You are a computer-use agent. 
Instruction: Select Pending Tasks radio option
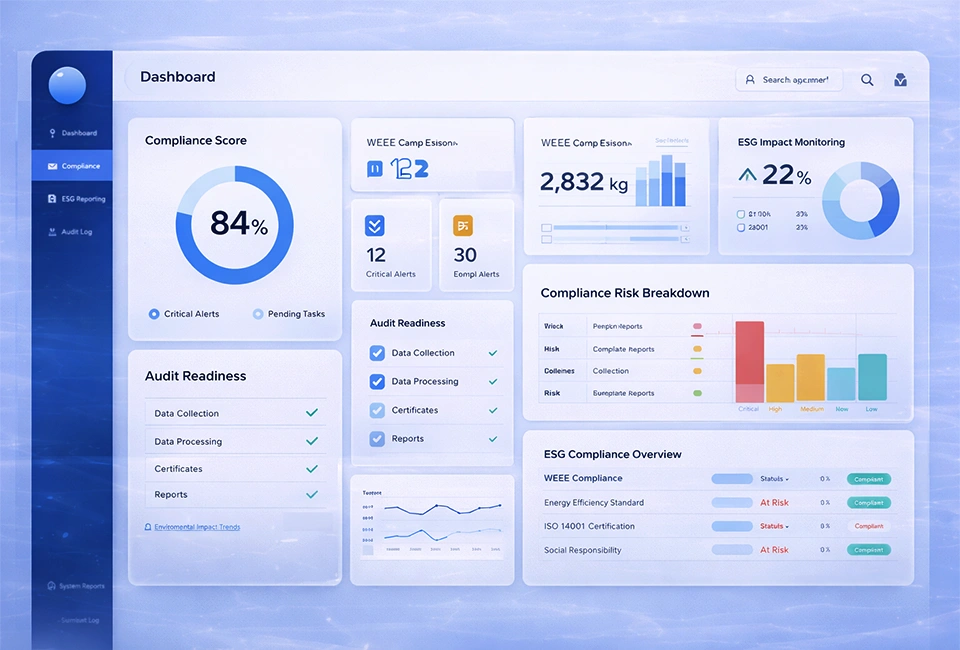(x=258, y=314)
